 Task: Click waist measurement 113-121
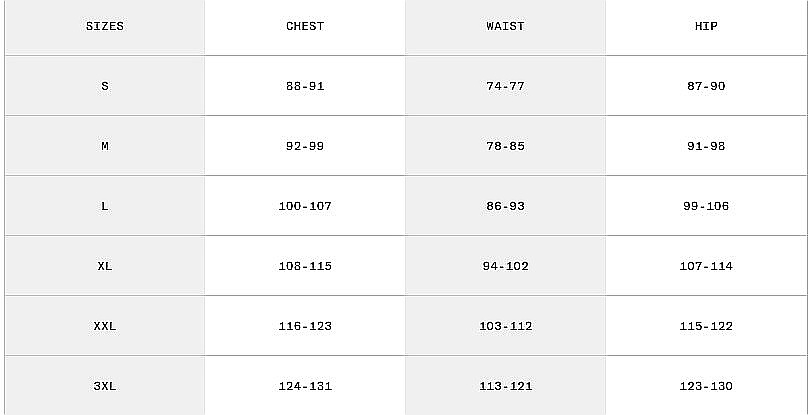[505, 386]
